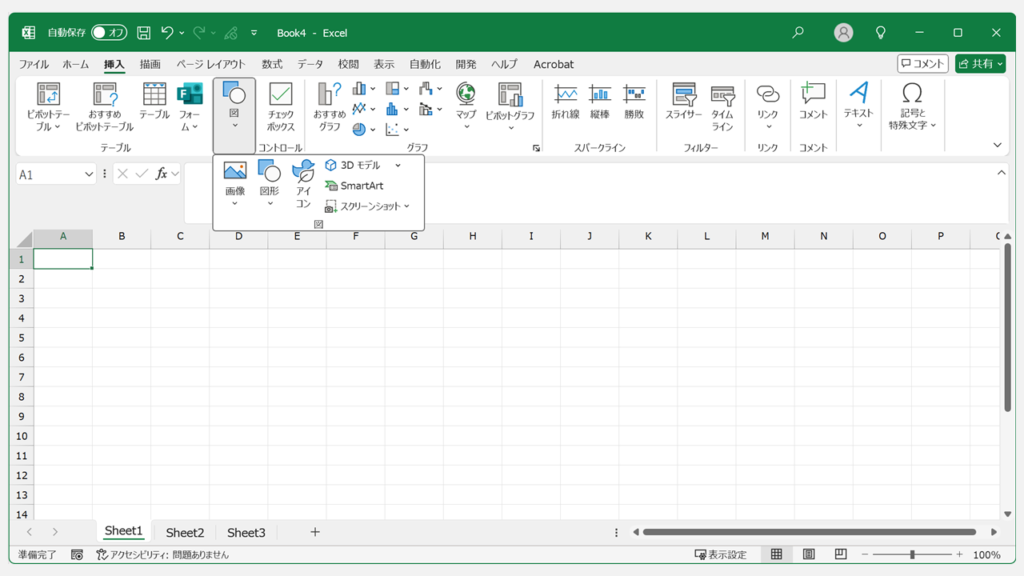Click the Share (共有) button
Image resolution: width=1024 pixels, height=576 pixels.
(980, 63)
